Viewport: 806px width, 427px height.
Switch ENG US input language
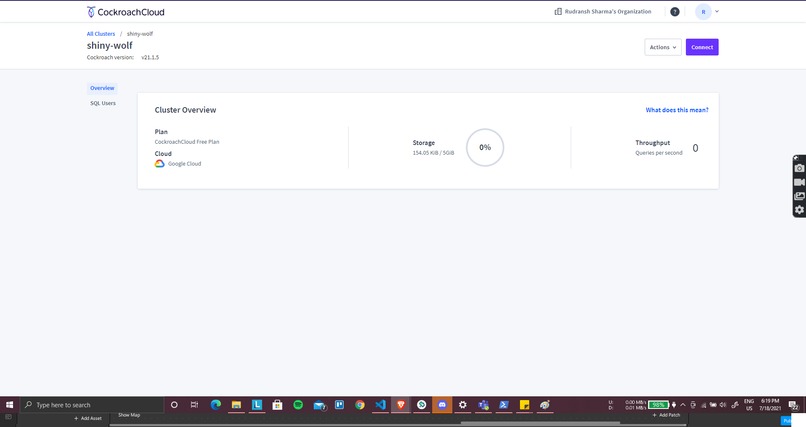tap(749, 405)
